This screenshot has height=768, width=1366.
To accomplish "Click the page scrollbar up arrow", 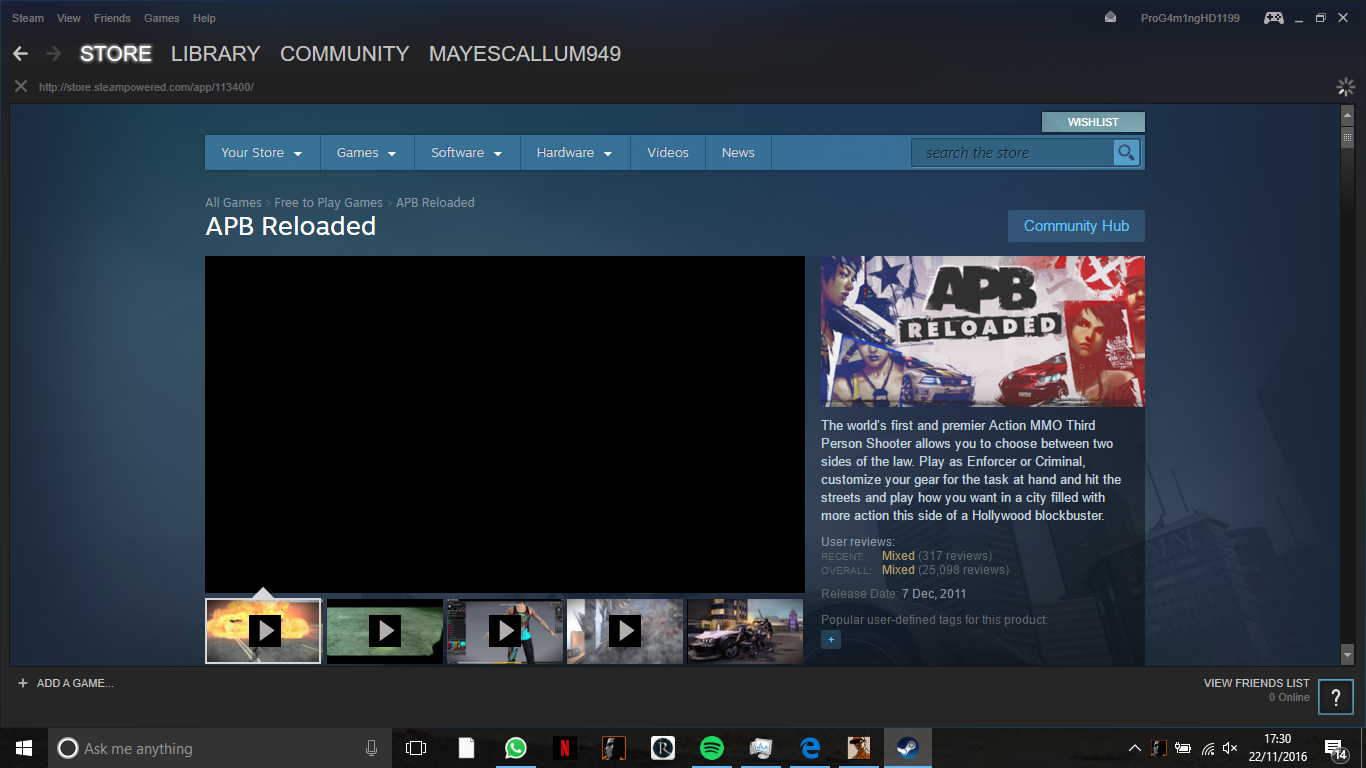I will [x=1347, y=113].
